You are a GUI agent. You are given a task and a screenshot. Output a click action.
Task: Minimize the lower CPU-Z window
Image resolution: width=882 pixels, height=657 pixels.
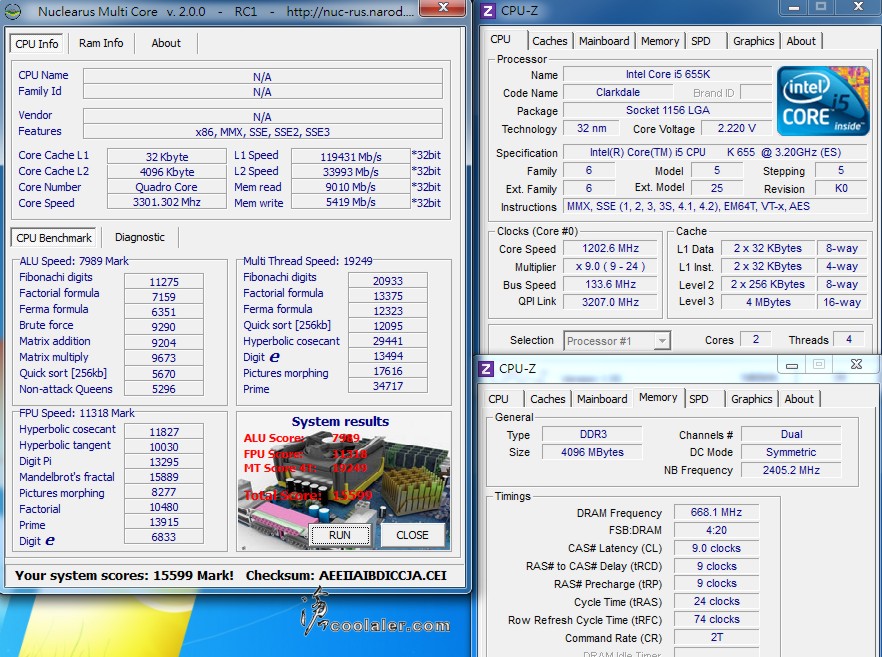pyautogui.click(x=791, y=365)
